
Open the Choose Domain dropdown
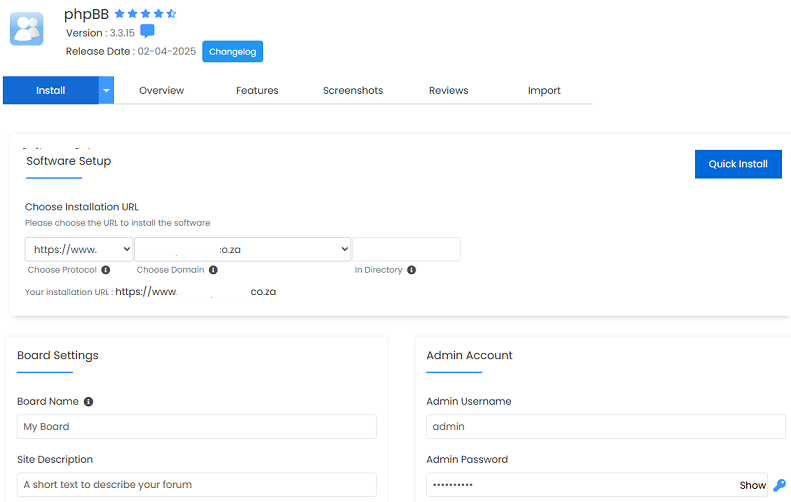click(x=242, y=249)
